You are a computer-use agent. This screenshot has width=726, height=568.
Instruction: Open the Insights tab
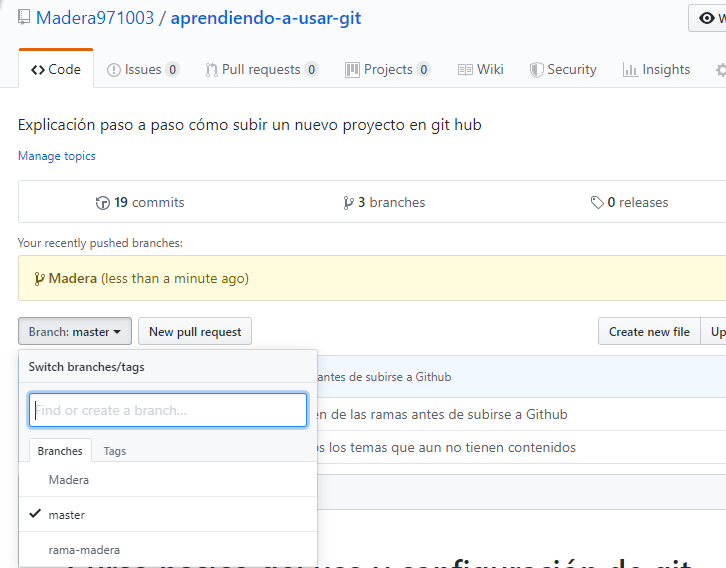[657, 69]
